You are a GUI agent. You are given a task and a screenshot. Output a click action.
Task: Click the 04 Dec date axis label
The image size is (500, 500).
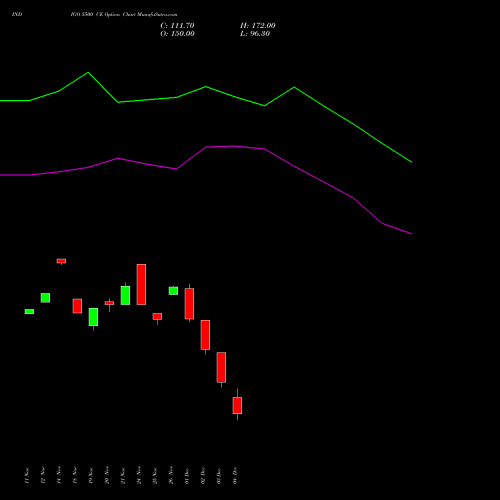pyautogui.click(x=235, y=475)
